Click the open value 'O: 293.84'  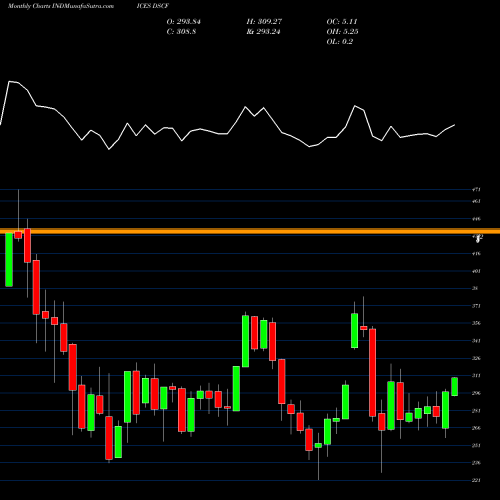tap(184, 22)
